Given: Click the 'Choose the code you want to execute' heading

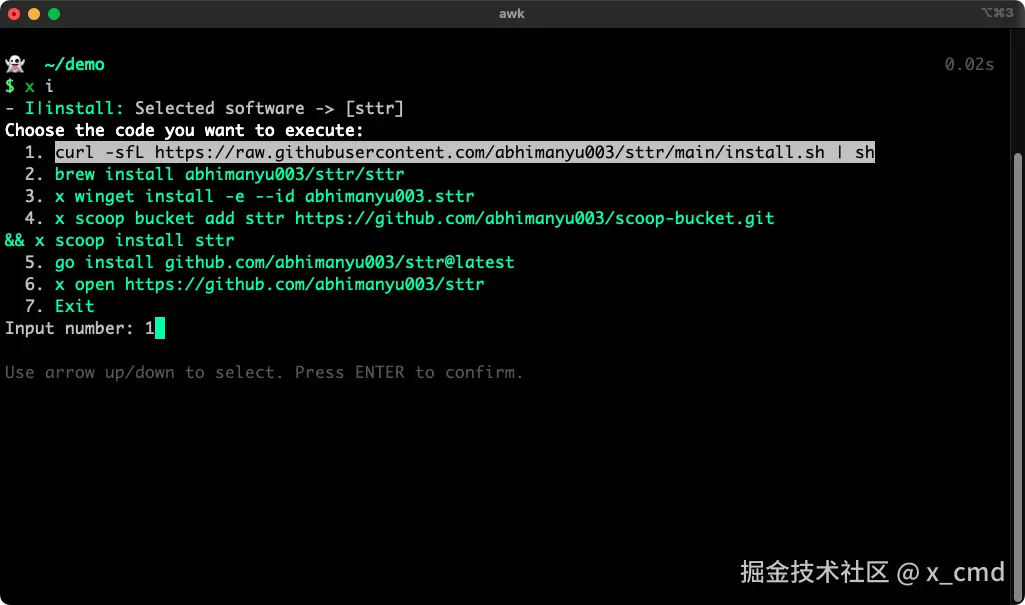Looking at the screenshot, I should (184, 130).
